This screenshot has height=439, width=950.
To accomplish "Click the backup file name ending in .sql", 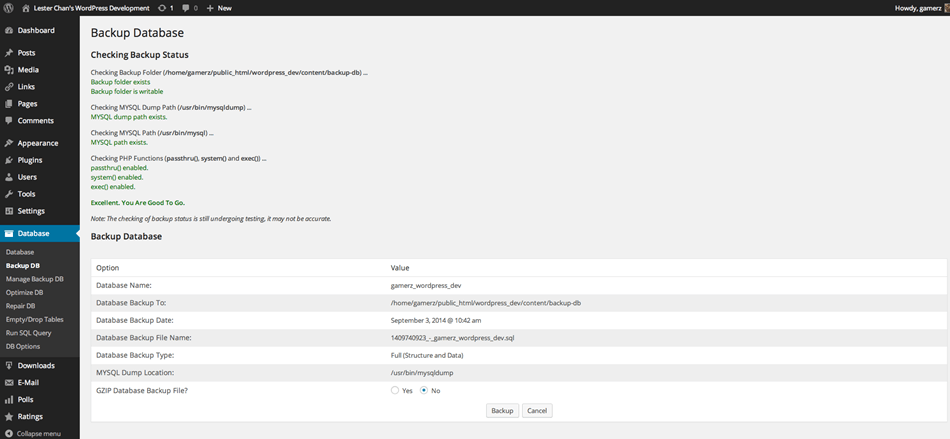I will coord(453,338).
